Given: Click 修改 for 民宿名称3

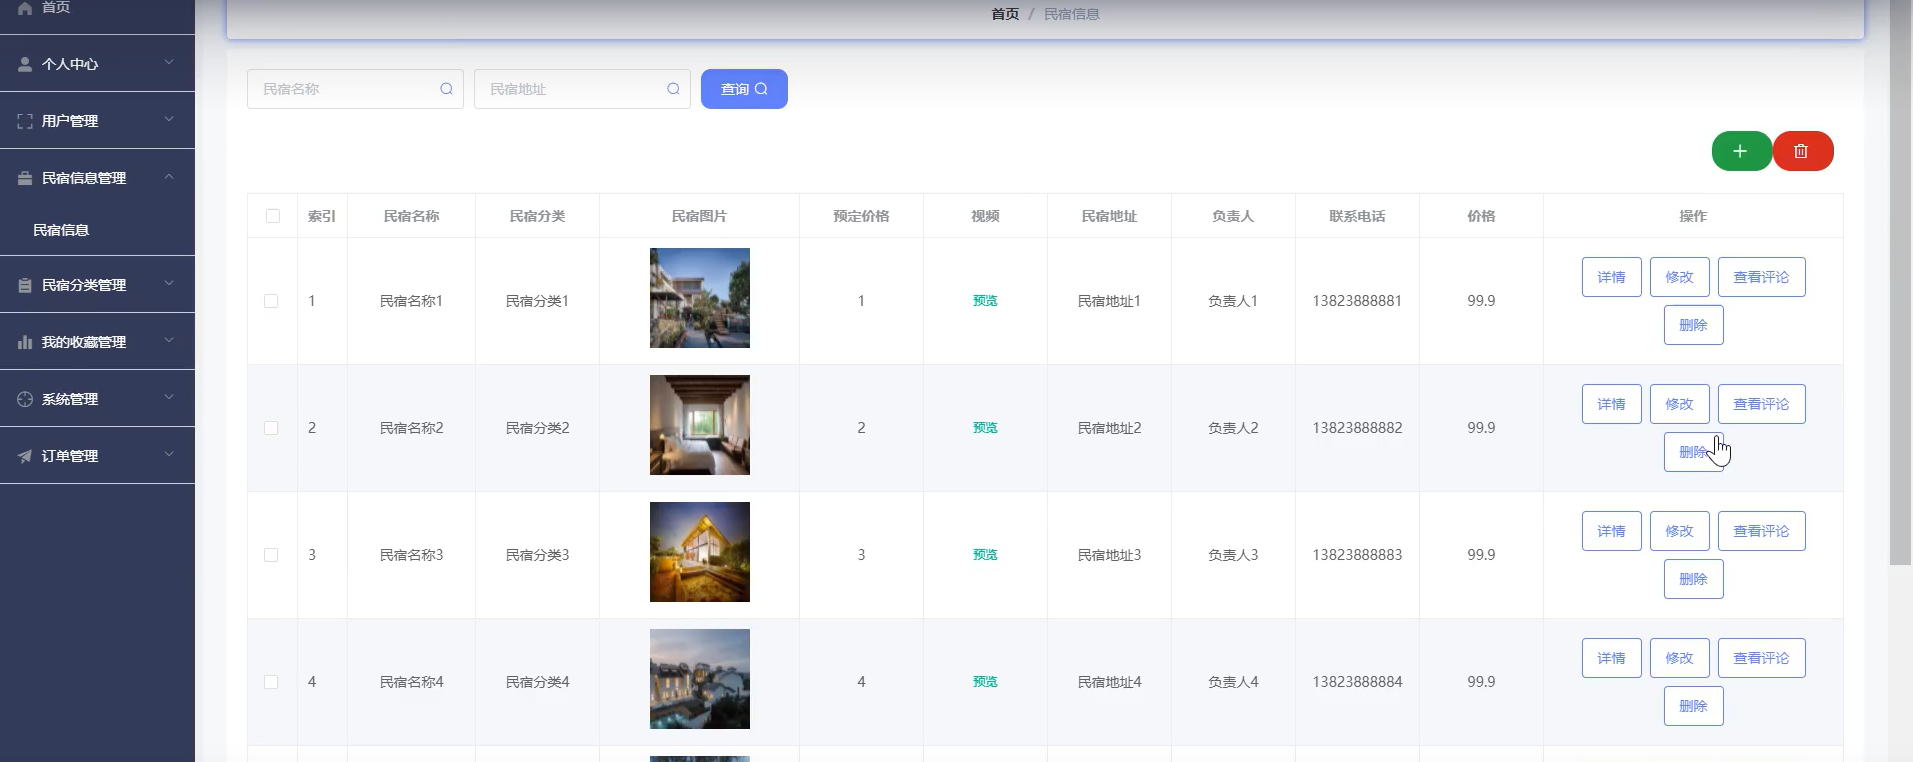Looking at the screenshot, I should click(x=1679, y=531).
